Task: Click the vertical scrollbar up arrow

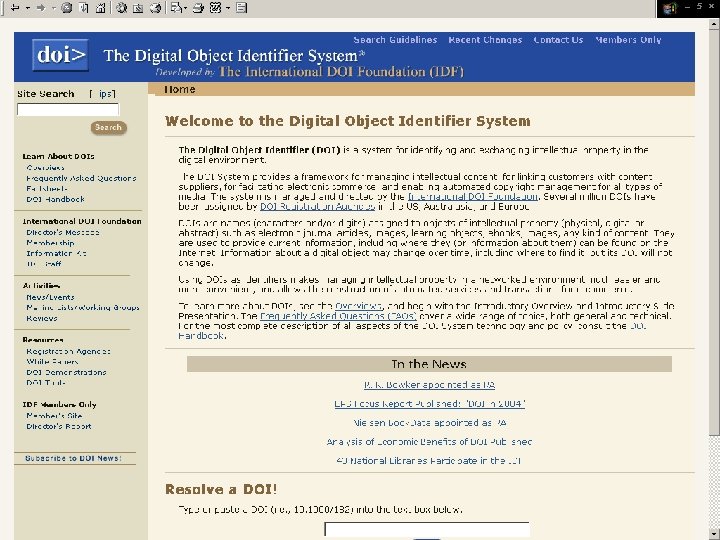Action: 714,25
